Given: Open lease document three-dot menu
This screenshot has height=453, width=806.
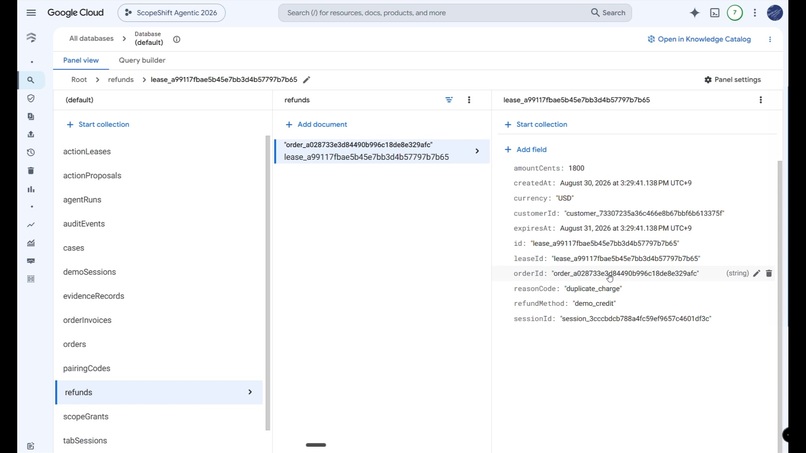Looking at the screenshot, I should pos(761,100).
